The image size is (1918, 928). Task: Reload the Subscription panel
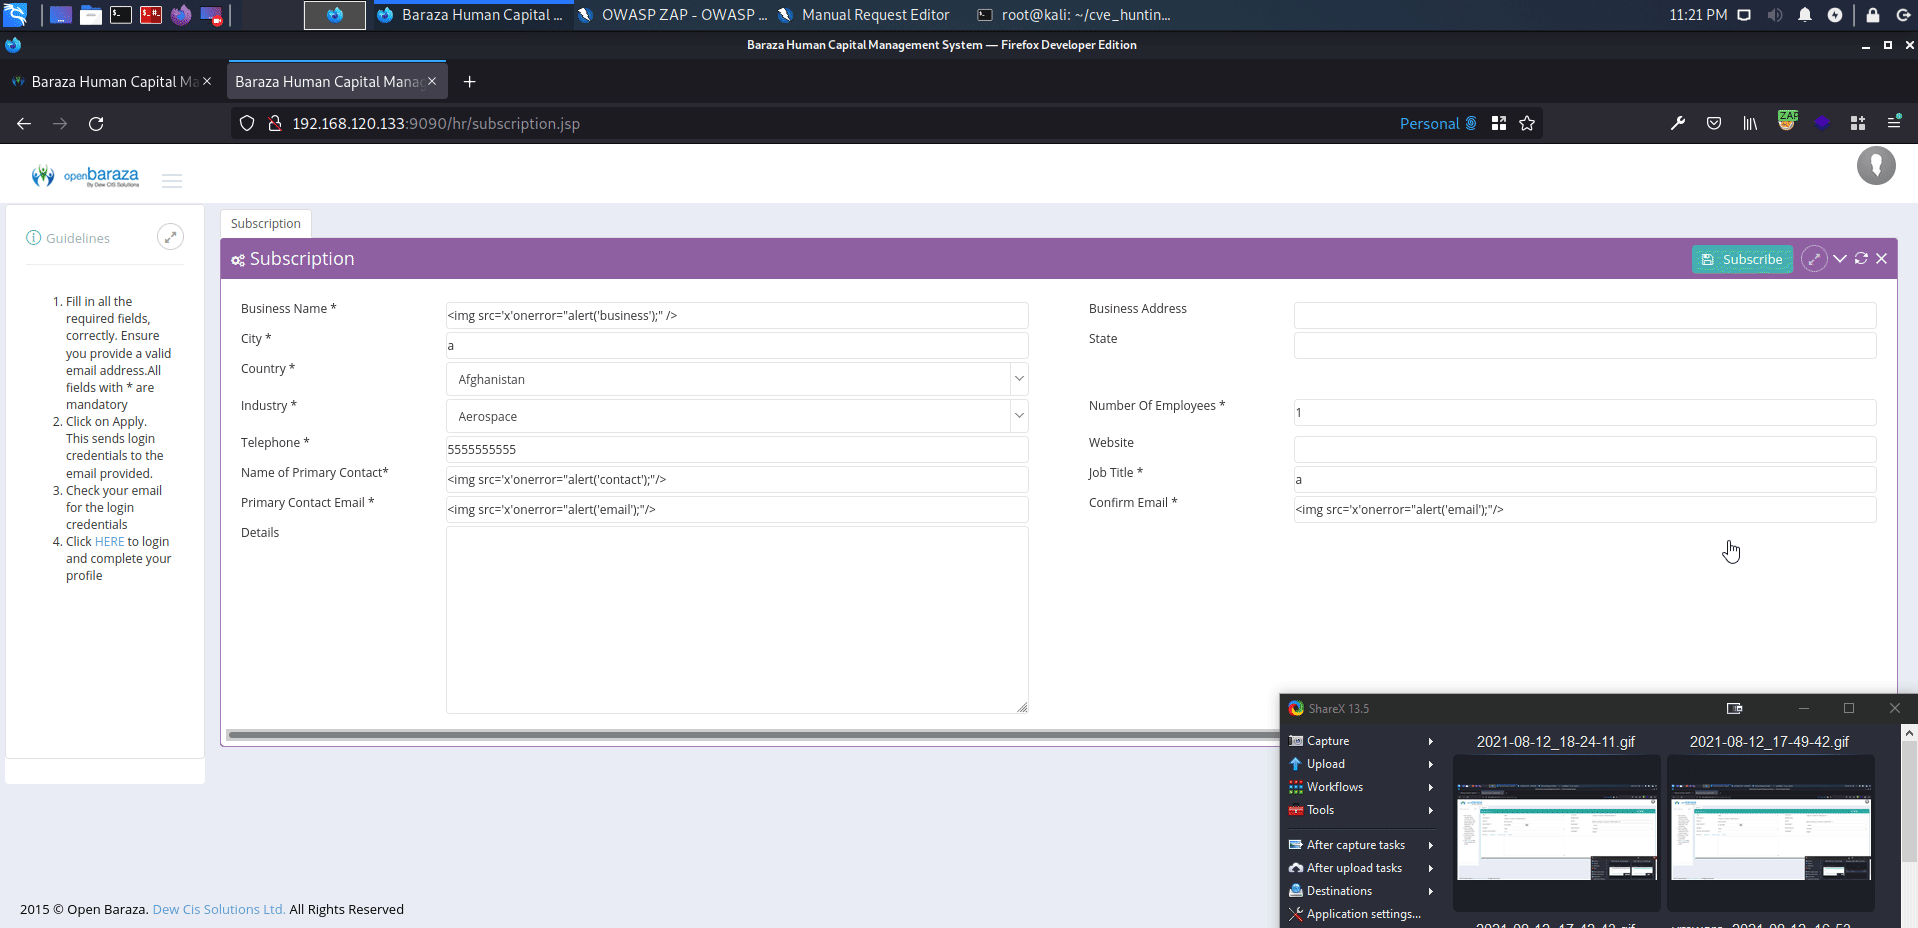click(x=1861, y=258)
